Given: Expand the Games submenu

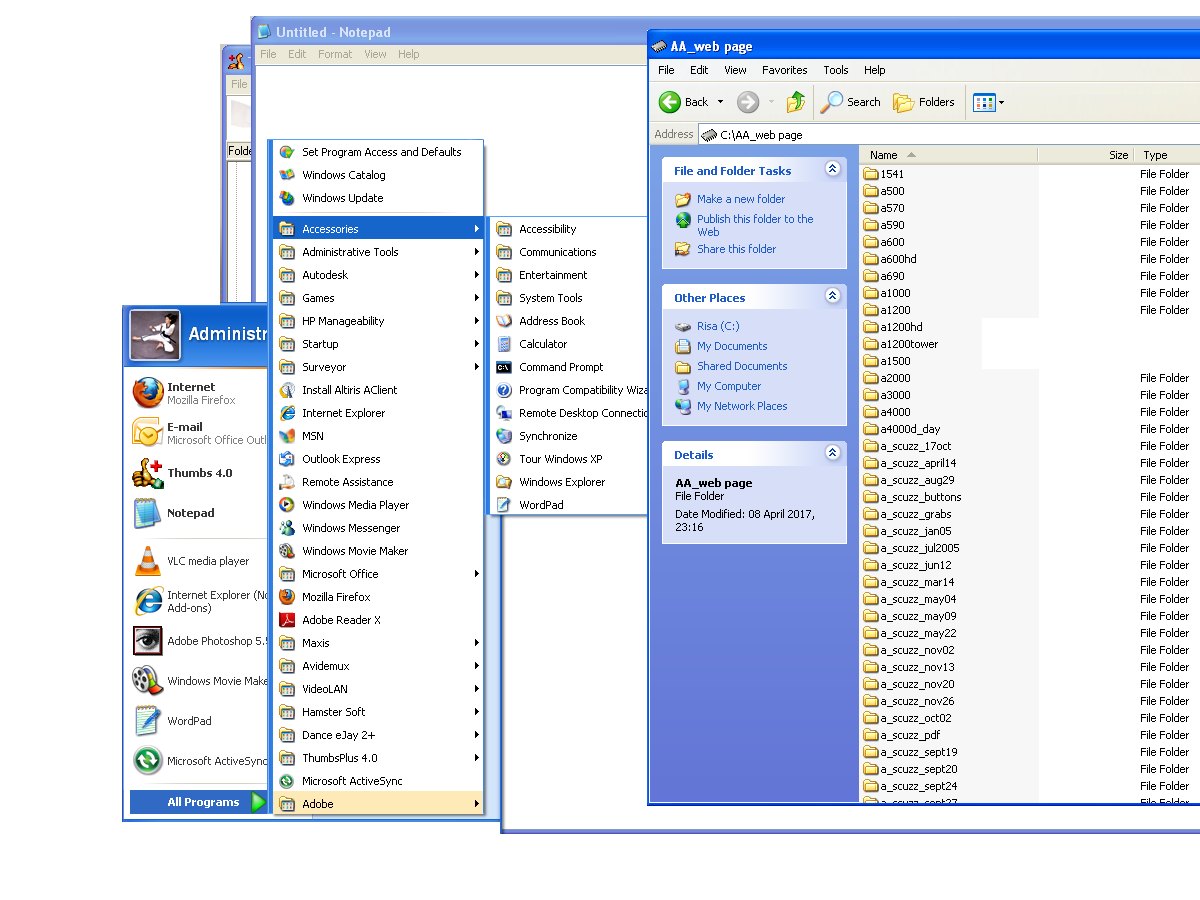Looking at the screenshot, I should click(x=378, y=298).
